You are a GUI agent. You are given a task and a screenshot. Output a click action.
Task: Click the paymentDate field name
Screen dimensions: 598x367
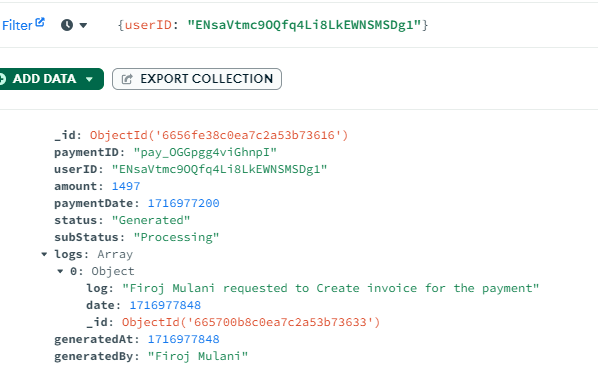[94, 203]
